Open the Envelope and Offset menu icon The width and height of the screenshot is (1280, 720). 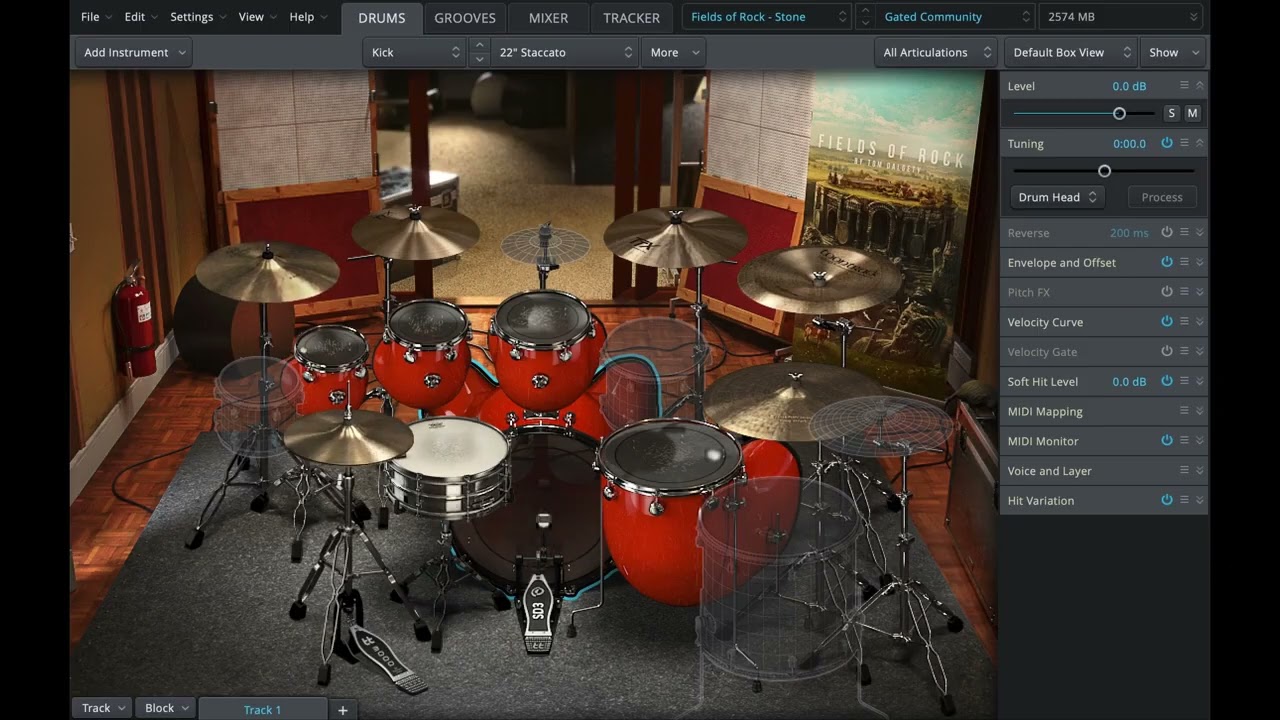coord(1184,262)
